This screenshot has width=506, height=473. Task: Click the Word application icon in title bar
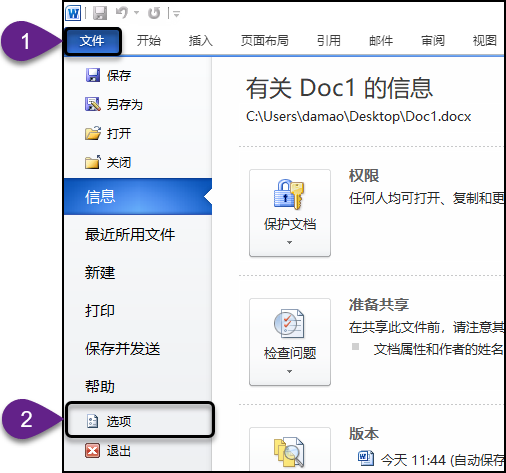(73, 13)
